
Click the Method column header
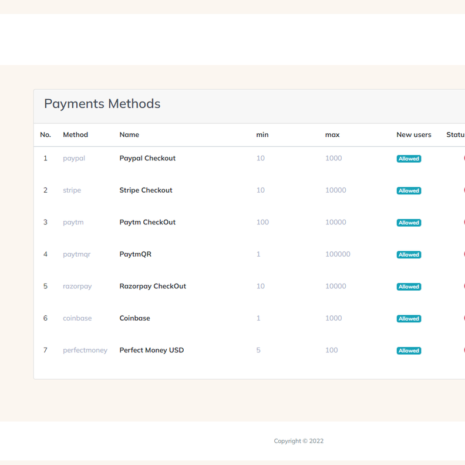[x=75, y=135]
